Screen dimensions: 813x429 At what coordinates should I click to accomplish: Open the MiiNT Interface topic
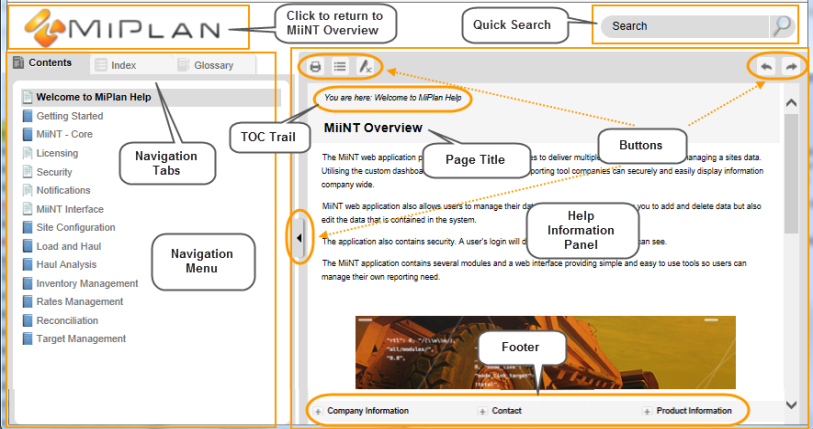[x=70, y=209]
